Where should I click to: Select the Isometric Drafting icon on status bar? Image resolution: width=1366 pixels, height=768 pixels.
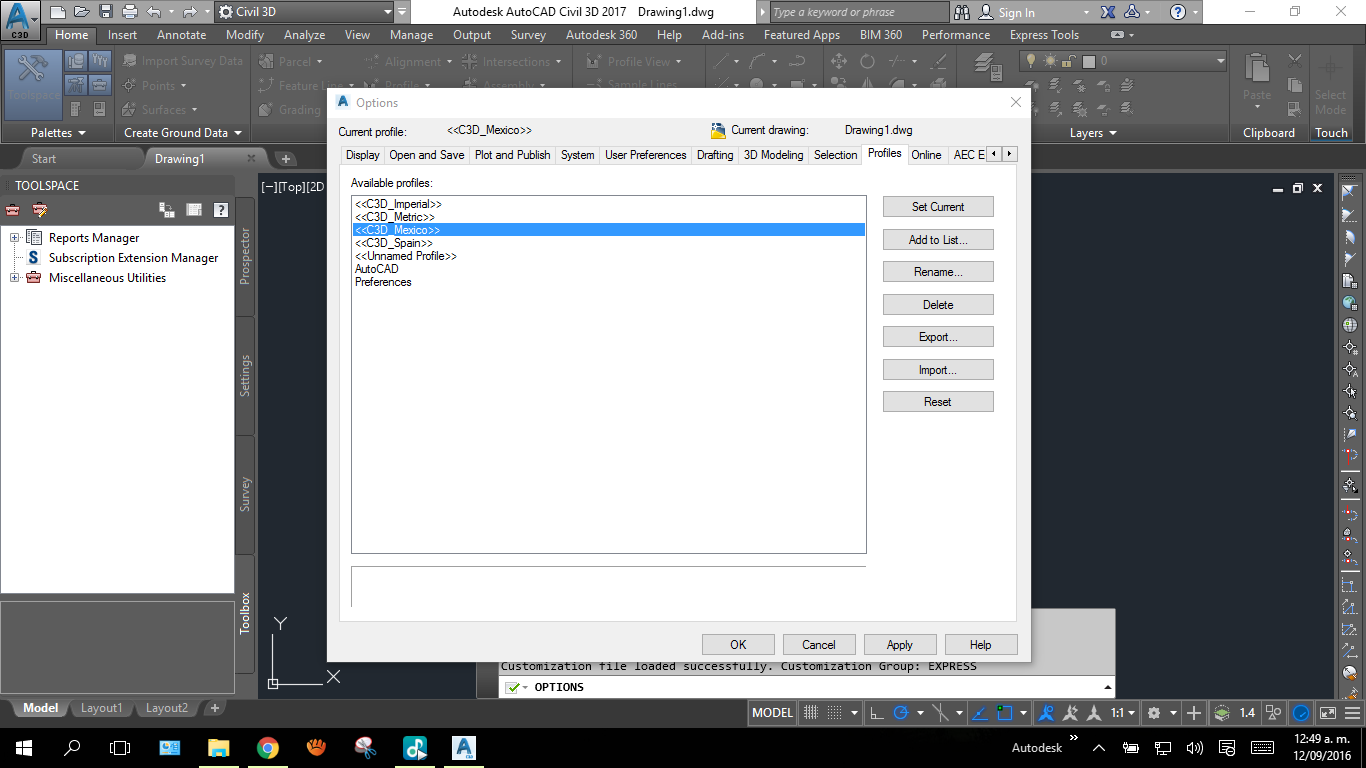coord(941,712)
